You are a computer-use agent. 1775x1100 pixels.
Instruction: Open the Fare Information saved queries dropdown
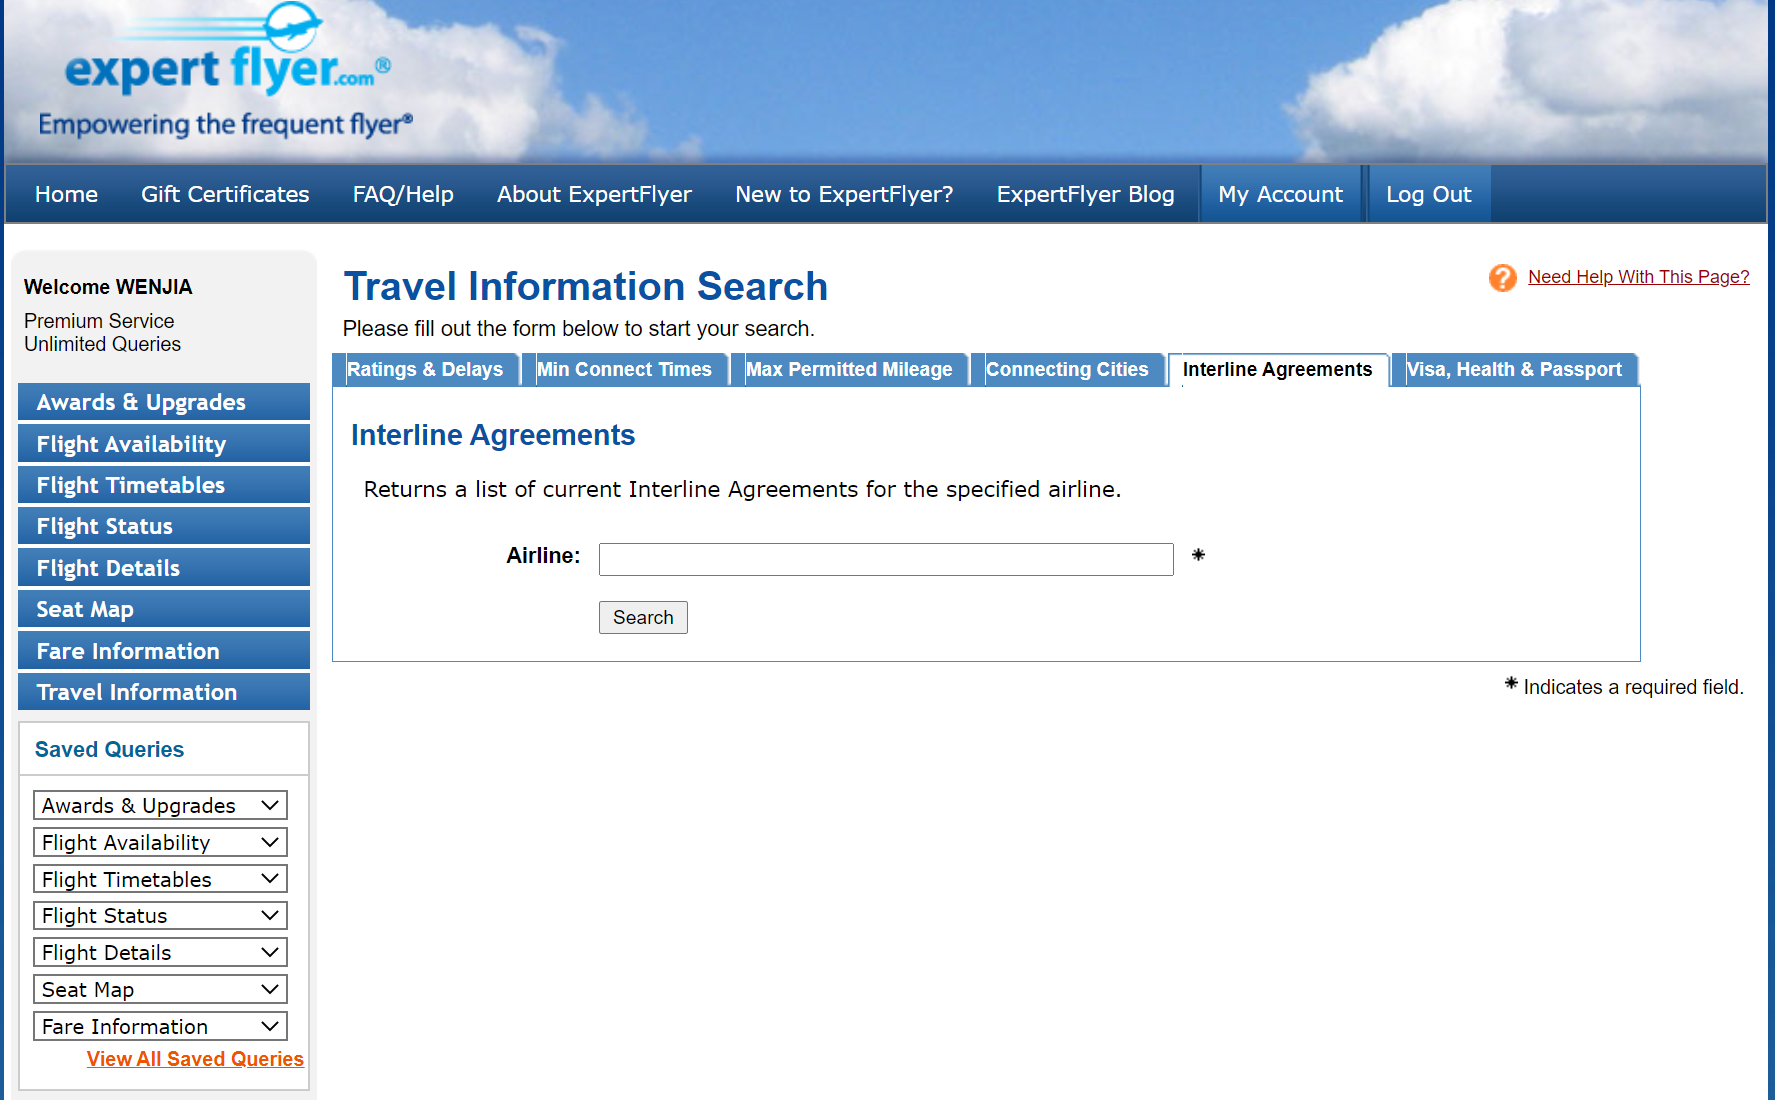pyautogui.click(x=160, y=1027)
